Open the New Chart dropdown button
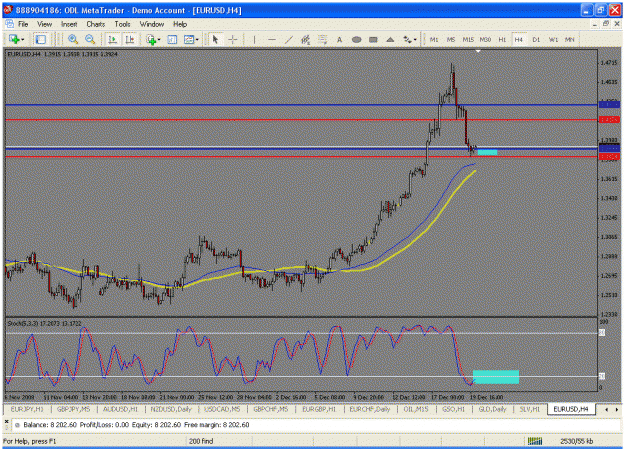Image resolution: width=625 pixels, height=449 pixels. pyautogui.click(x=16, y=39)
